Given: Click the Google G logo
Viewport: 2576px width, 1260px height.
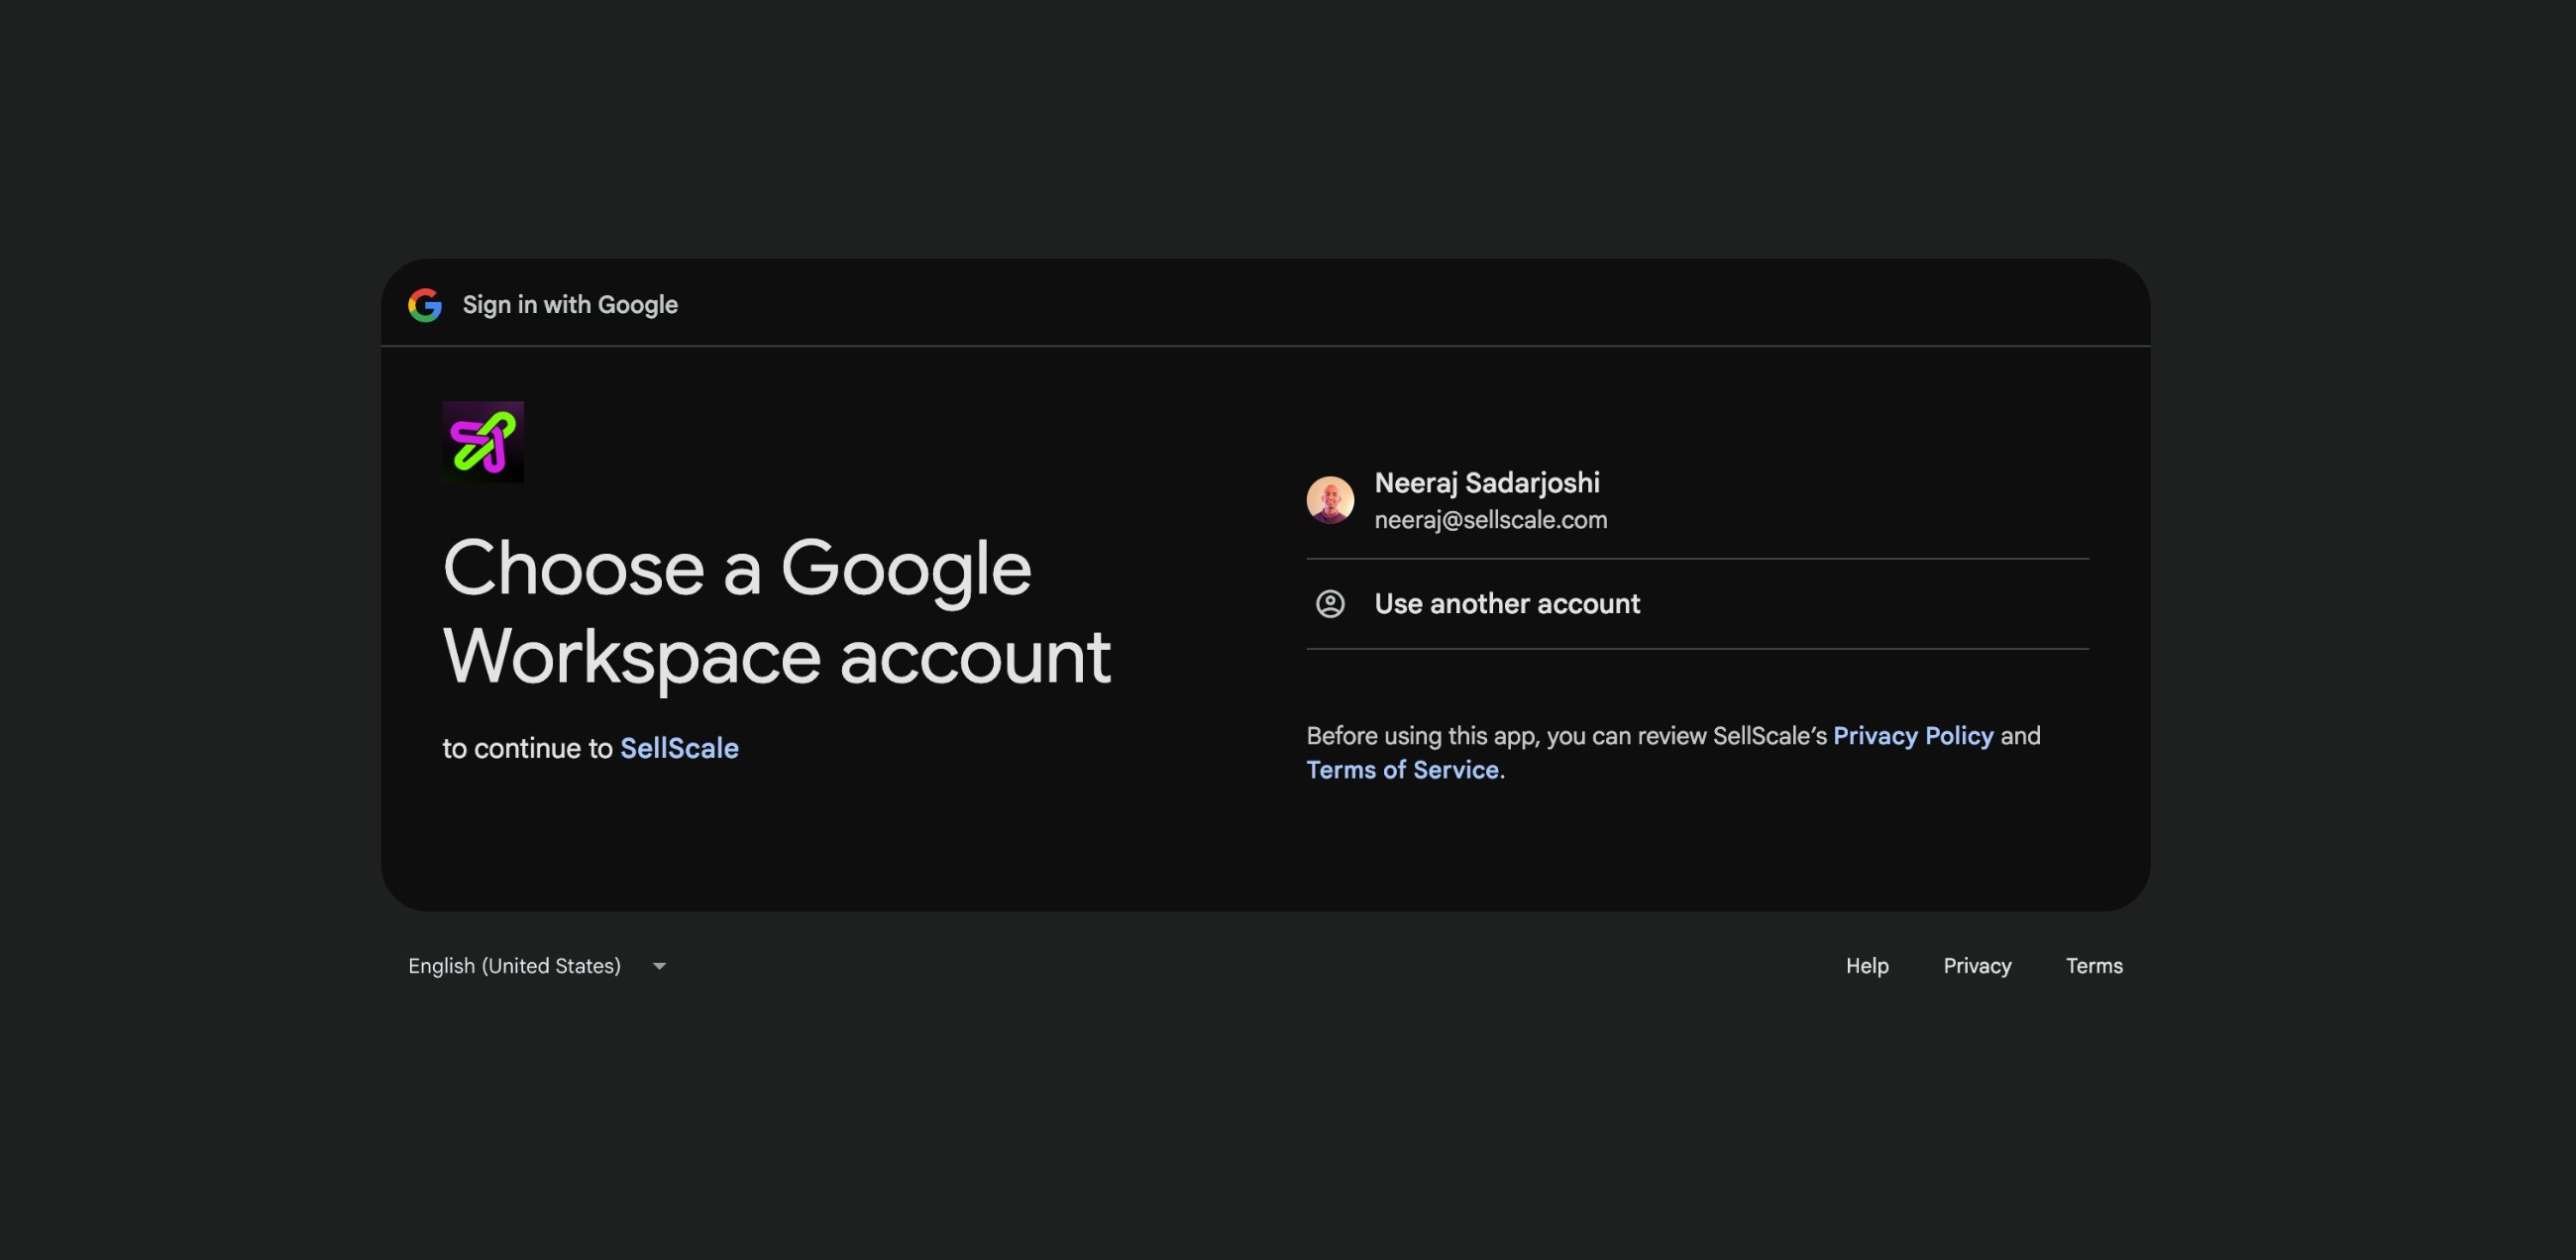Looking at the screenshot, I should 425,305.
